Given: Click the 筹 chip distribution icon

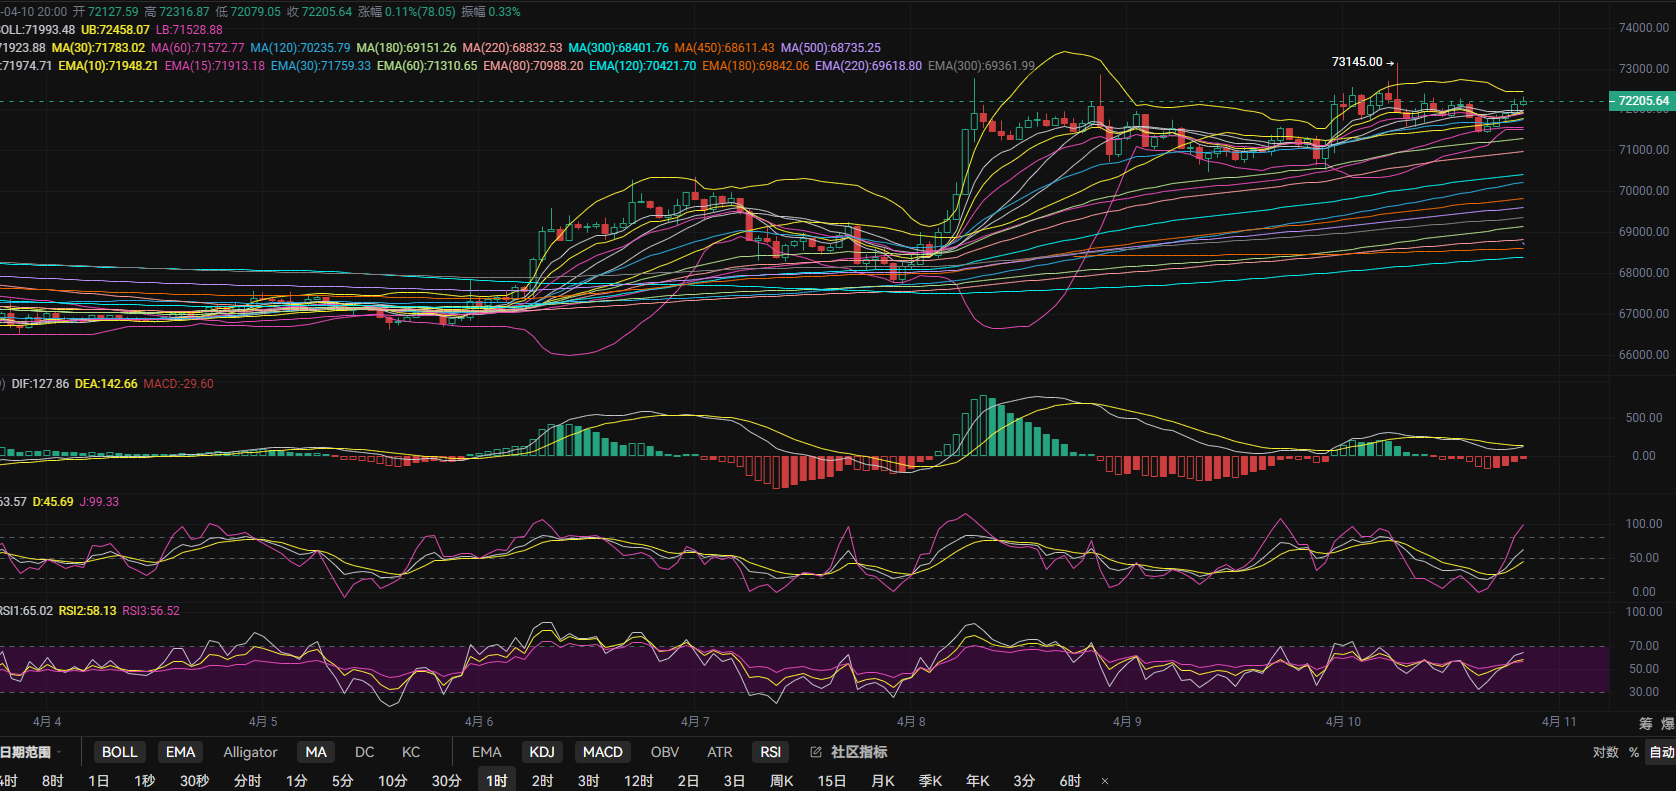Looking at the screenshot, I should (x=1645, y=723).
